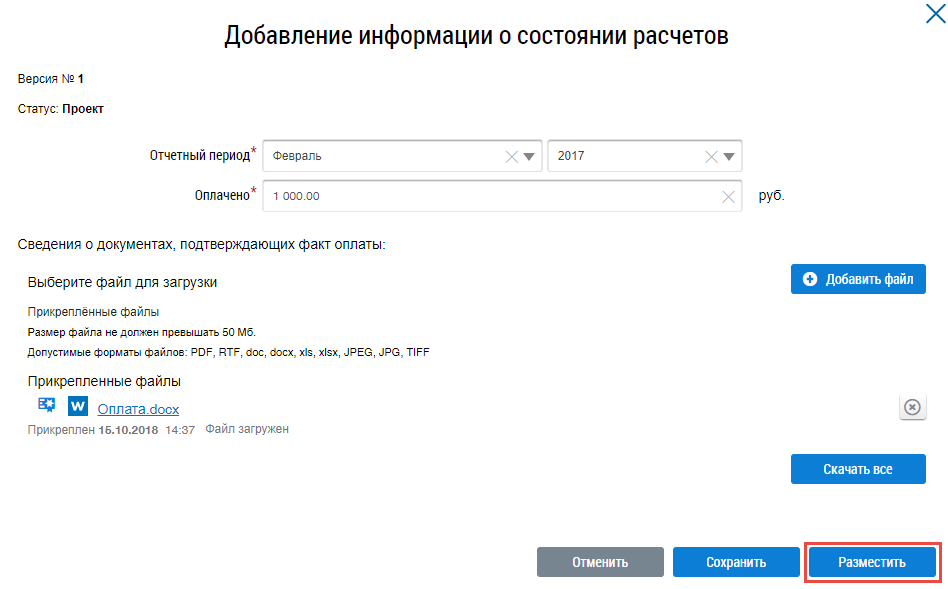Publish using the Разместить button
The height and width of the screenshot is (589, 948).
point(872,562)
